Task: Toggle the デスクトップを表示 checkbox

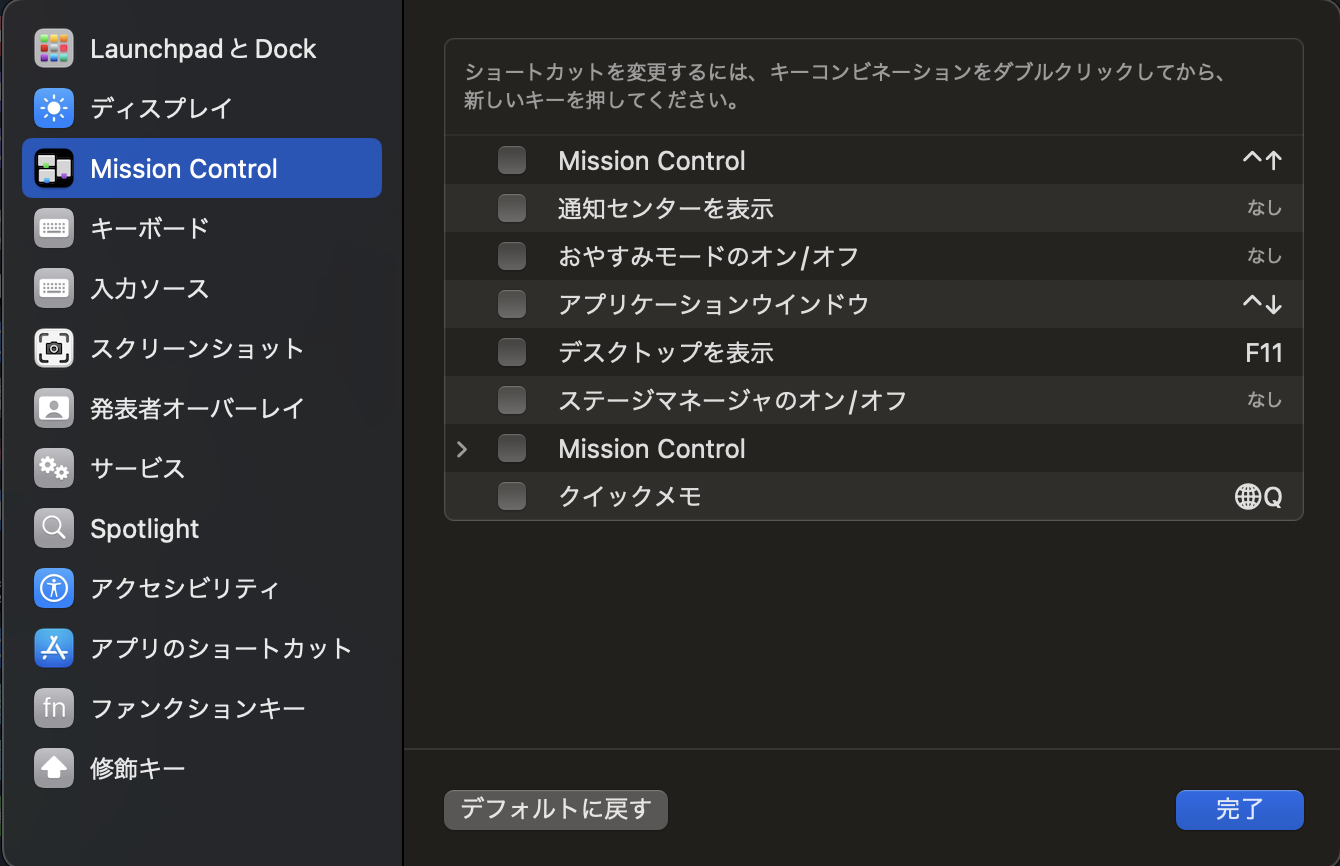Action: tap(512, 352)
